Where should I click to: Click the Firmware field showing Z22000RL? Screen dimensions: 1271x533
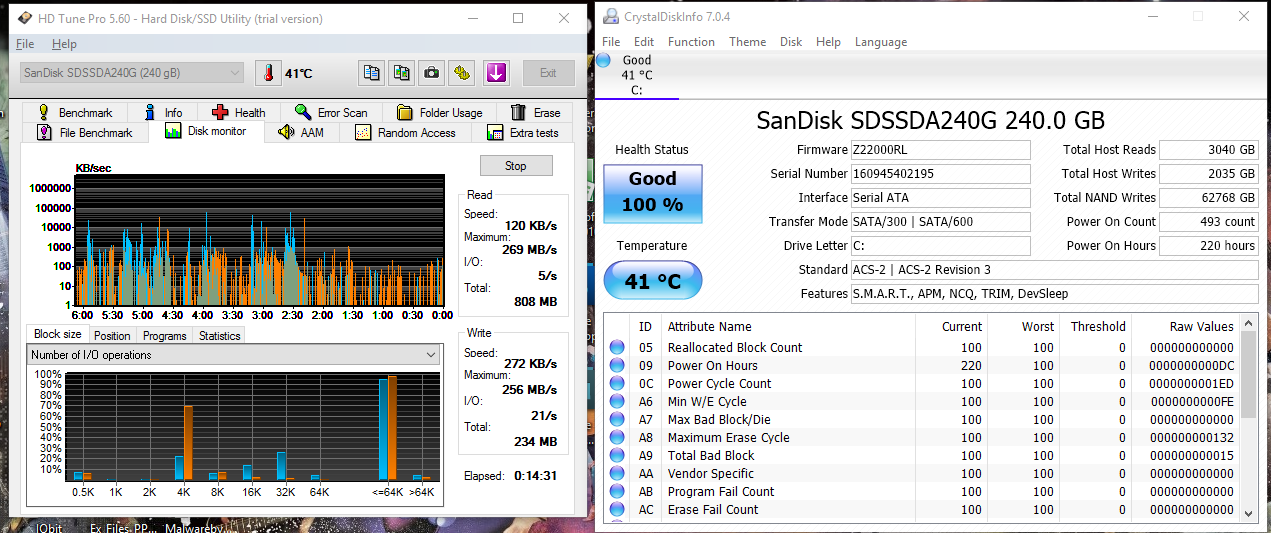[940, 150]
